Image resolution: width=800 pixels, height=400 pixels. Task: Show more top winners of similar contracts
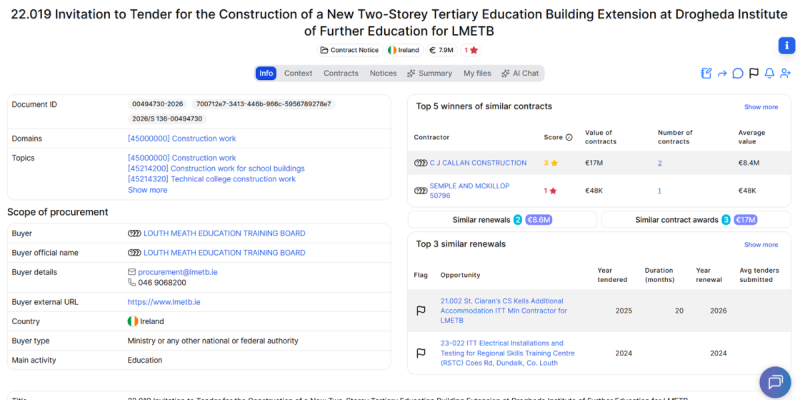coord(761,107)
